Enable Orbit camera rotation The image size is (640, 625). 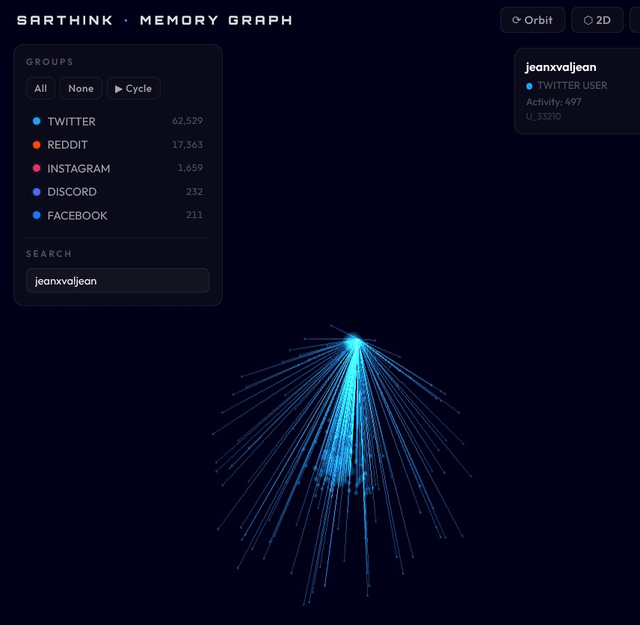point(532,20)
